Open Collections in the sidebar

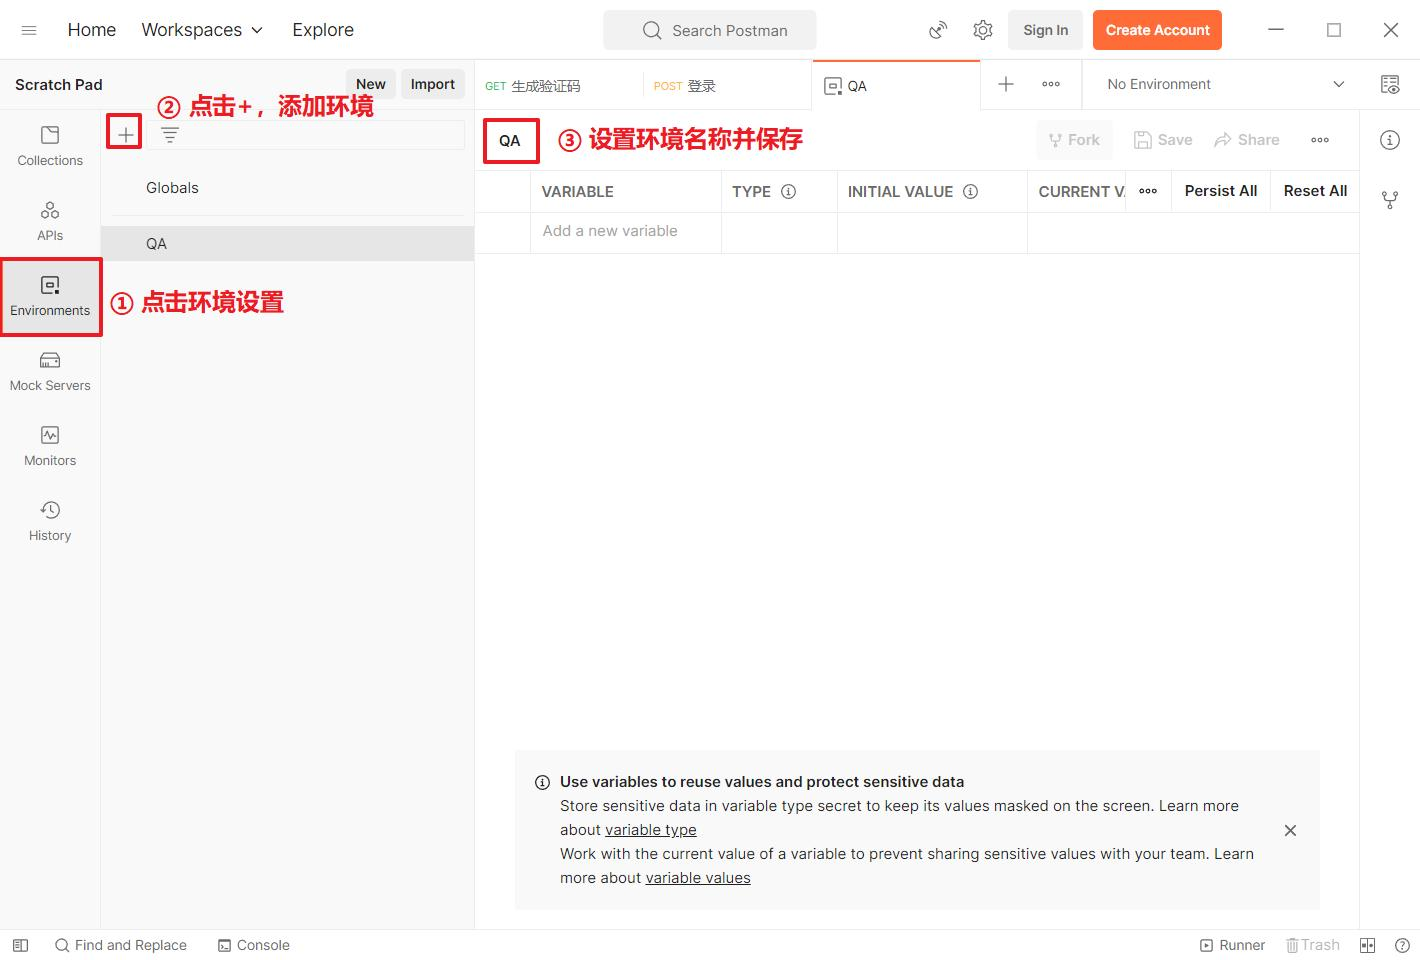coord(50,146)
